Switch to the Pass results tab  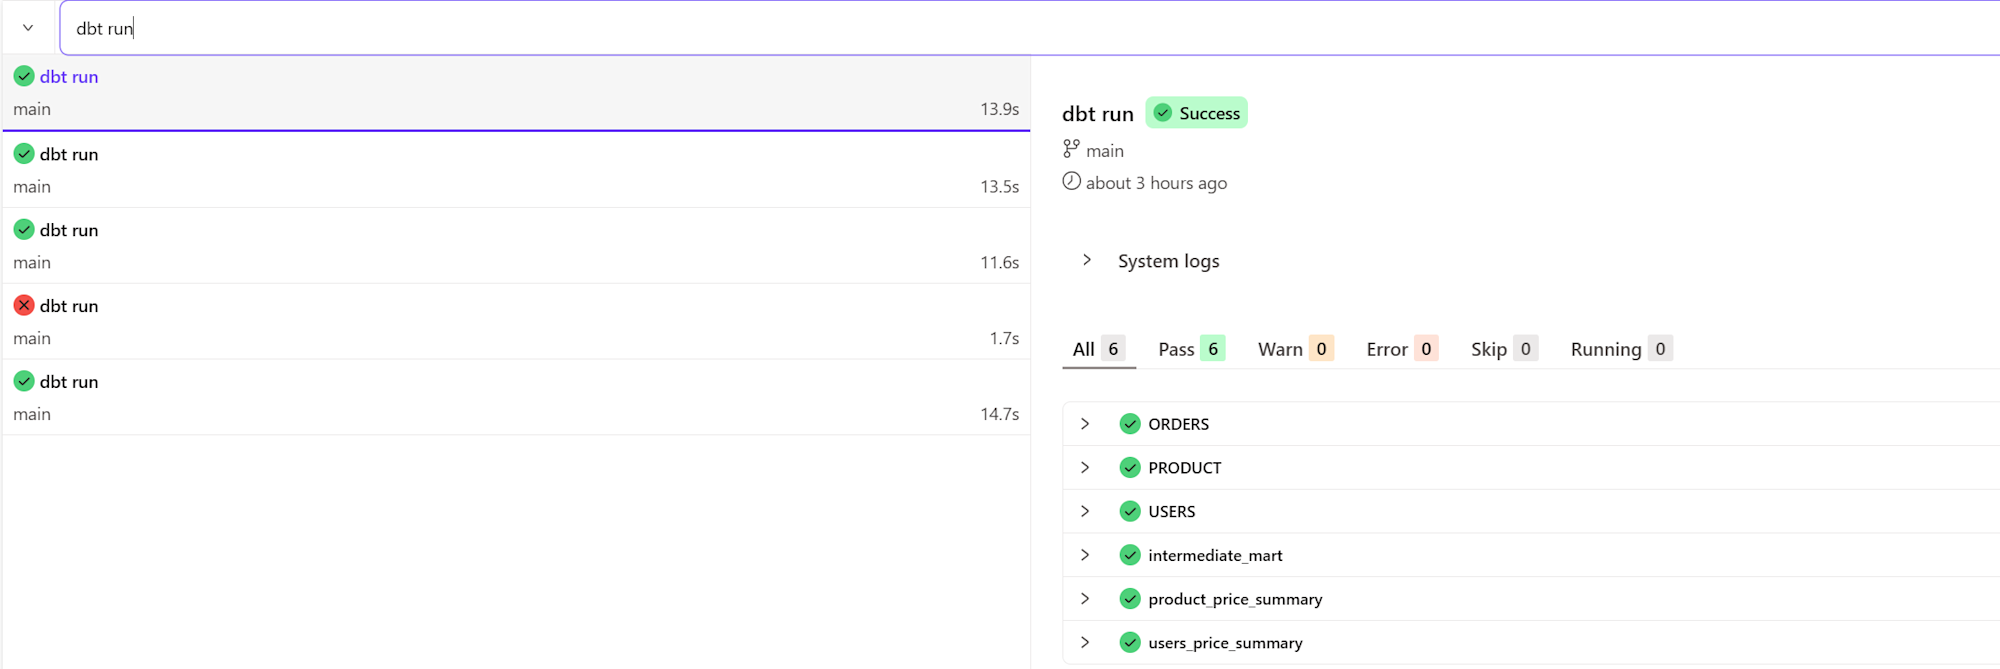1191,349
